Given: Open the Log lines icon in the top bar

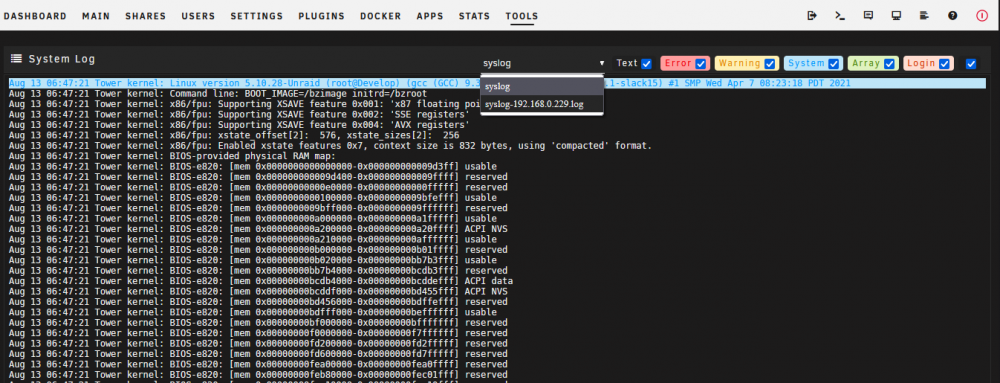Looking at the screenshot, I should point(924,16).
